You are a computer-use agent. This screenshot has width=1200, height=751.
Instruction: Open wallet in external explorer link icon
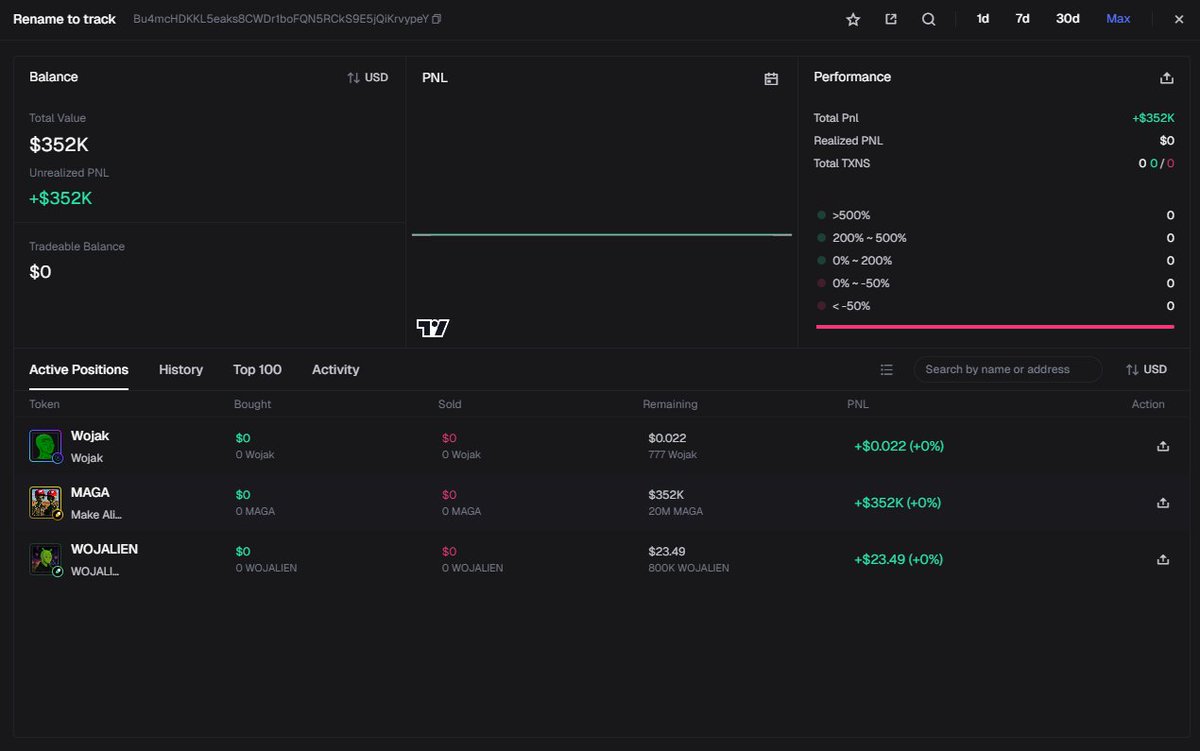click(891, 19)
